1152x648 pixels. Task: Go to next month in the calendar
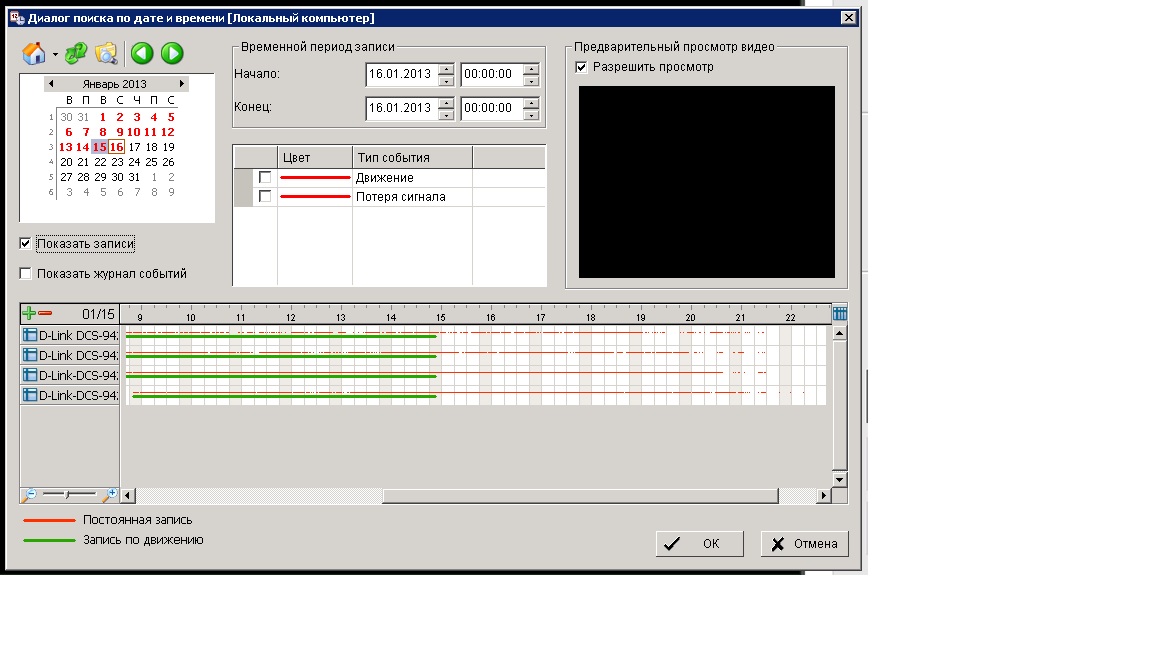(181, 84)
